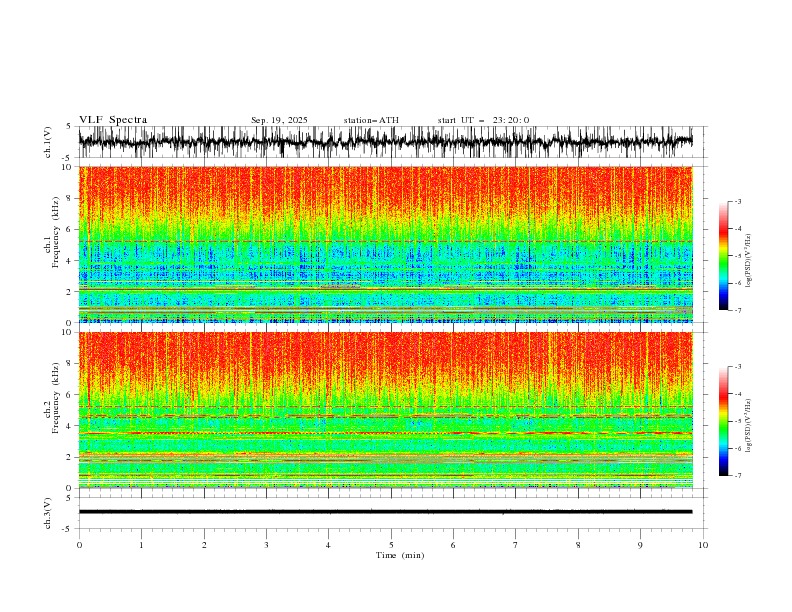The width and height of the screenshot is (792, 612).
Task: Click the 'Sep. 19, 2025' date text
Action: pyautogui.click(x=279, y=120)
